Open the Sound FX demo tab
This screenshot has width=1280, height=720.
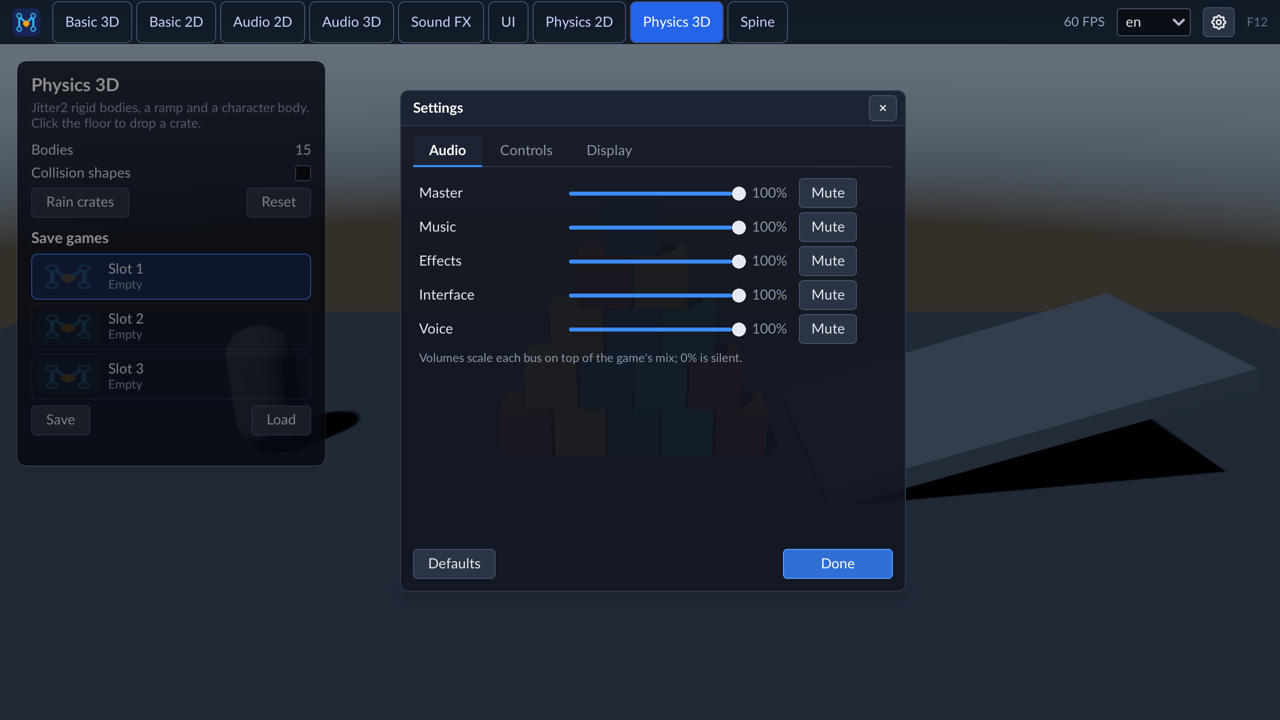[x=441, y=22]
